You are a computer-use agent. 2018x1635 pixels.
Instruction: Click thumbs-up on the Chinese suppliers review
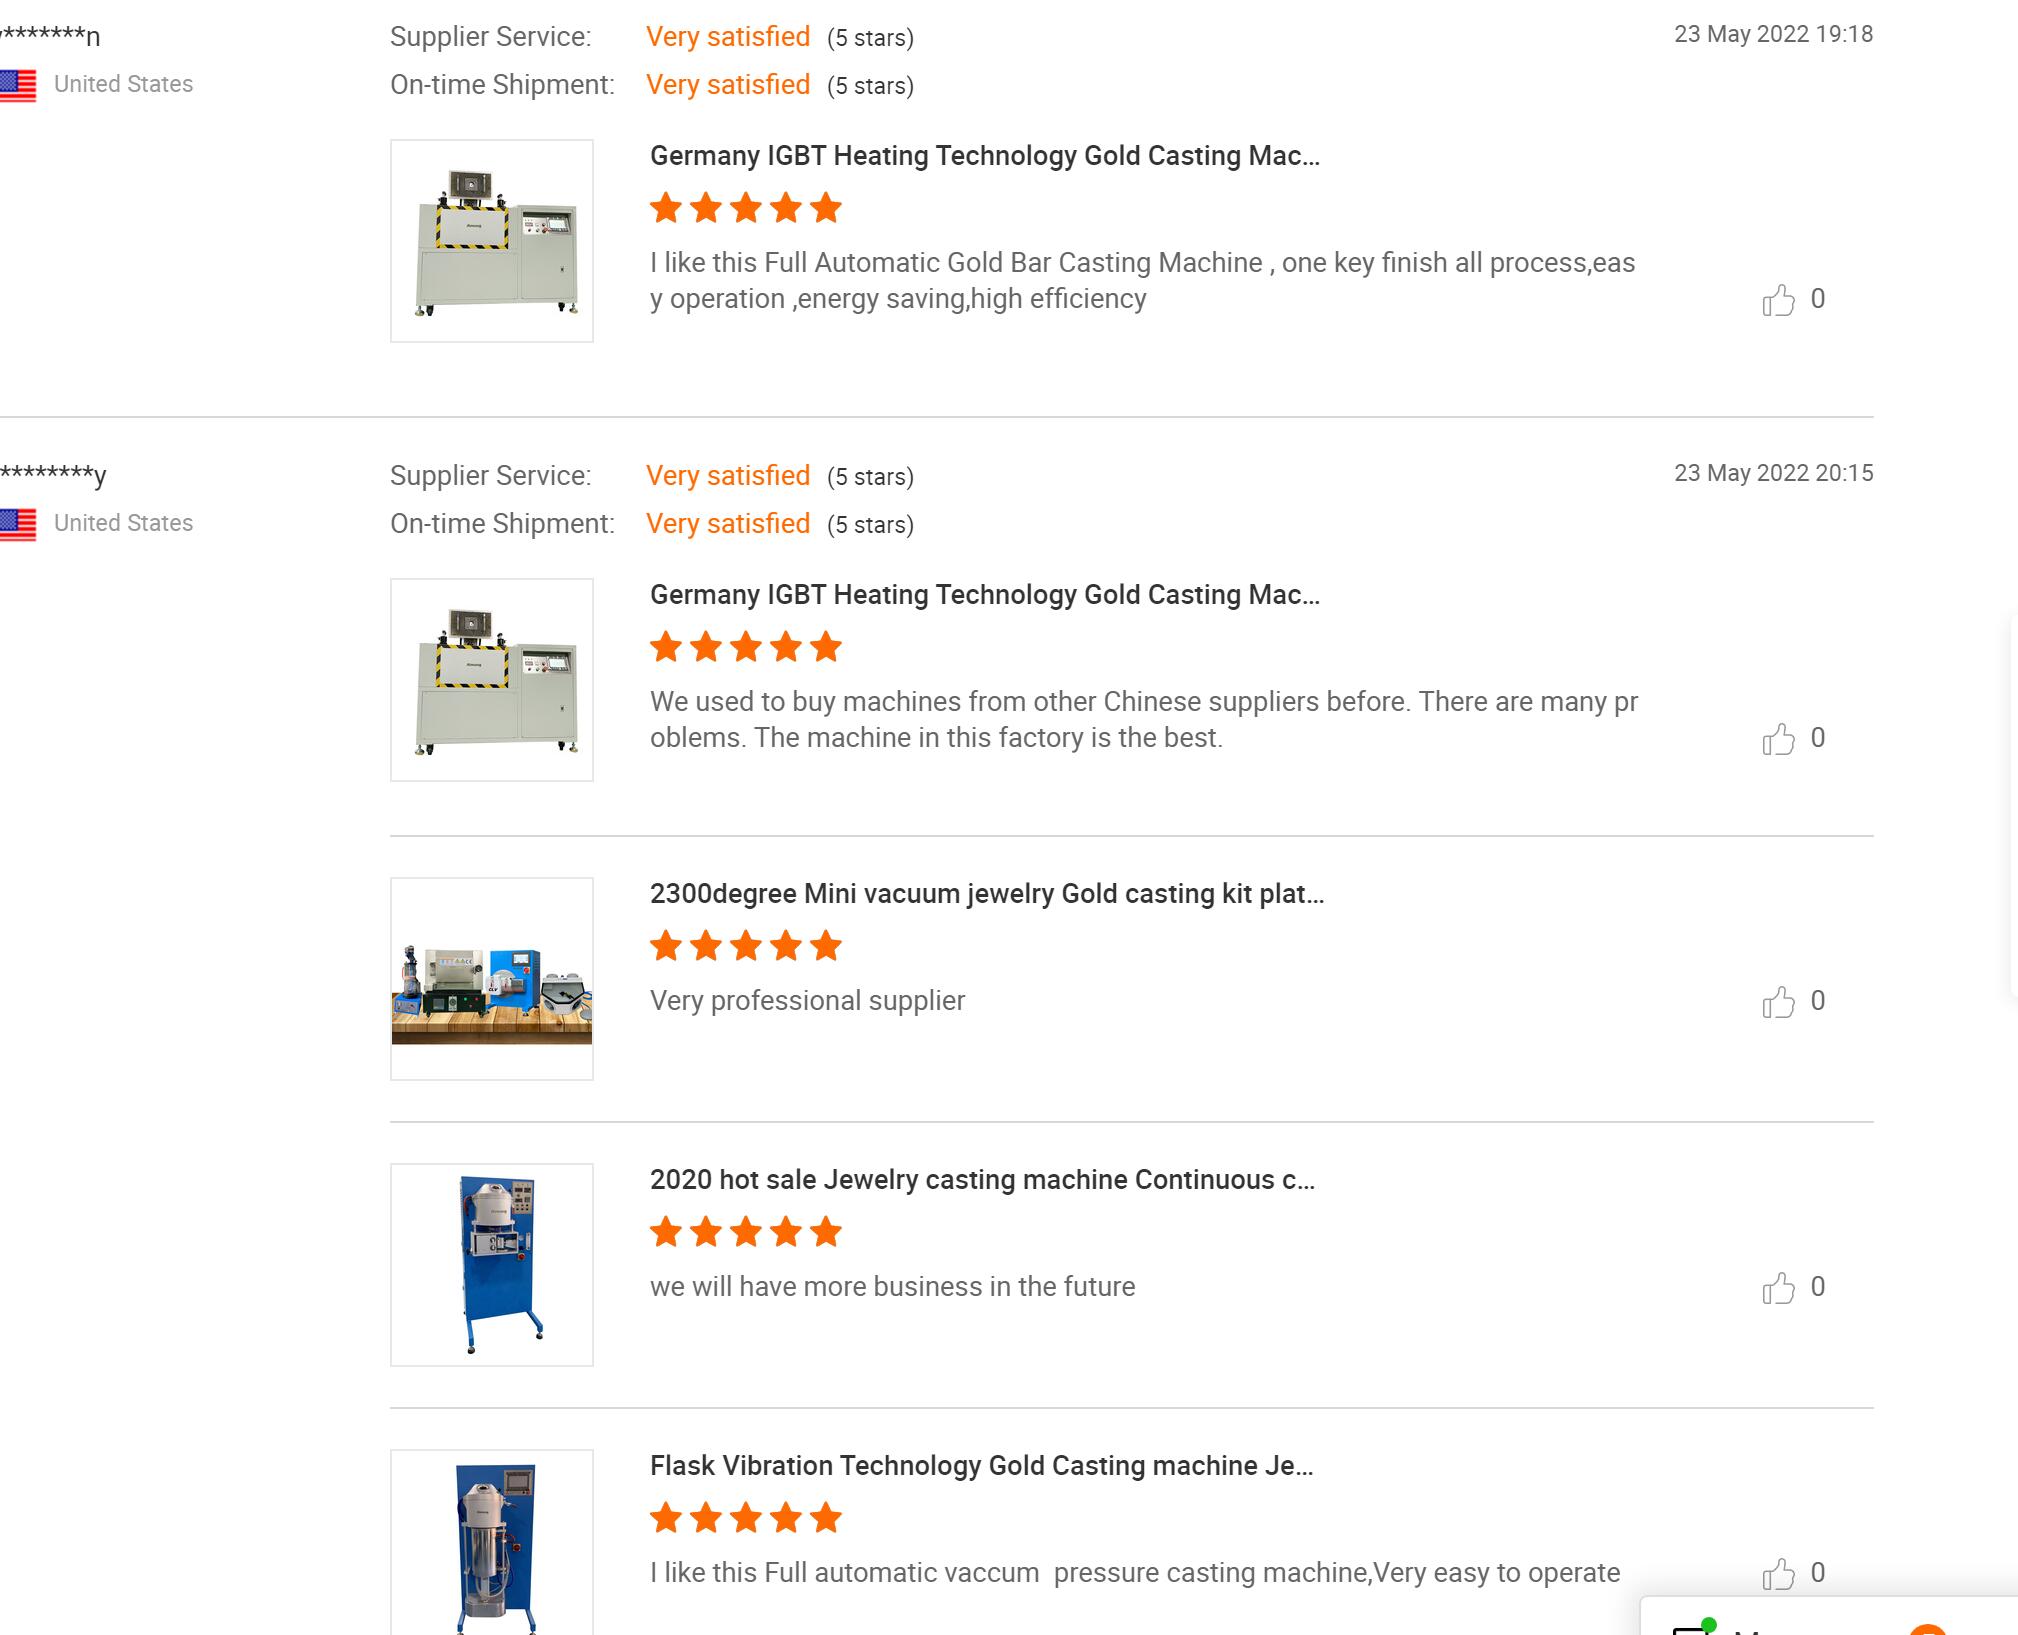pyautogui.click(x=1778, y=739)
